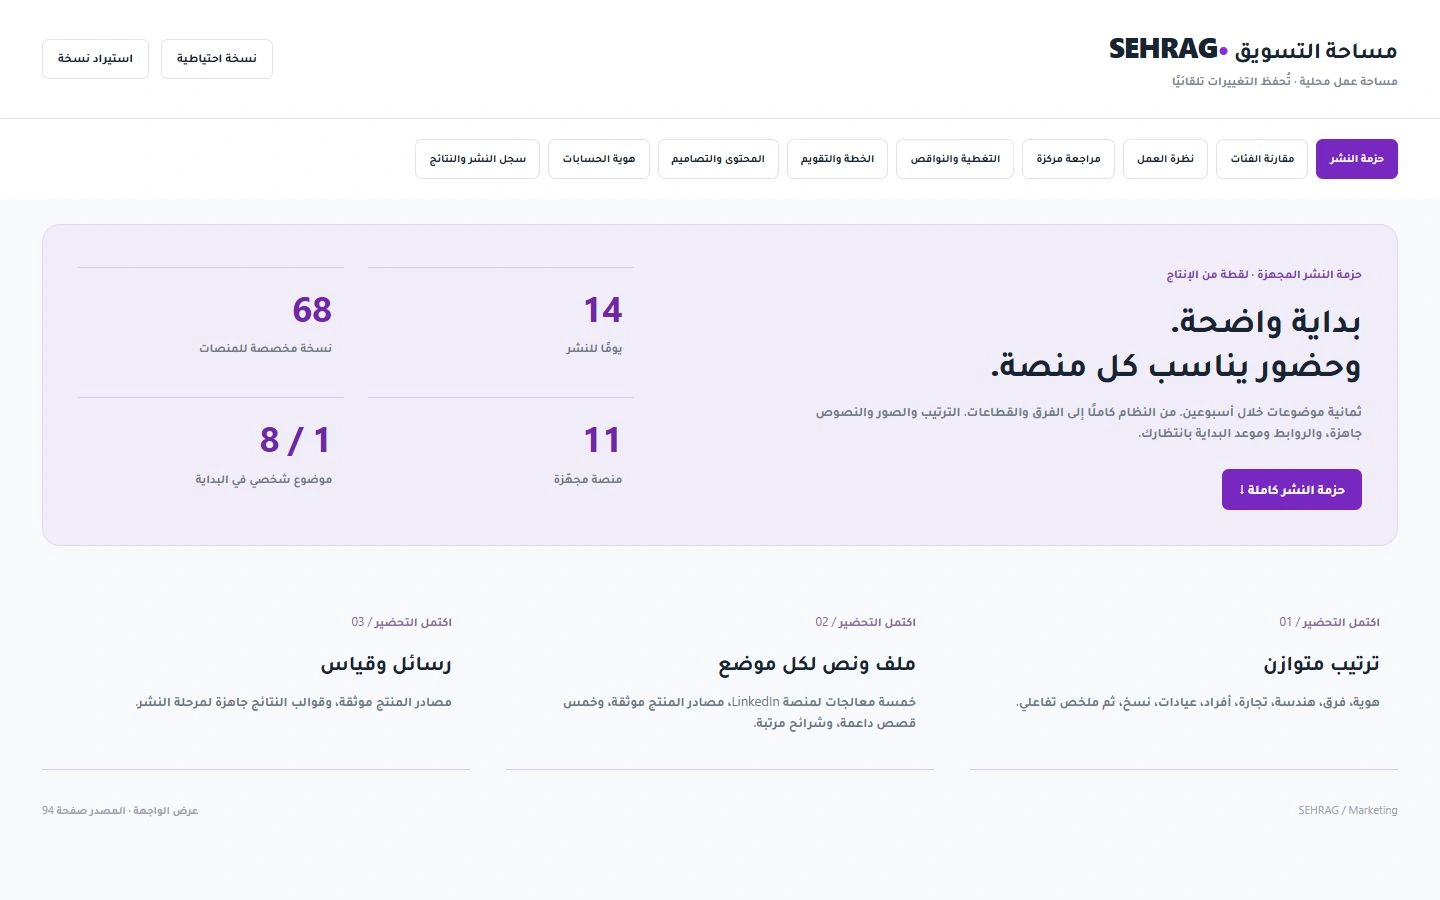This screenshot has width=1440, height=900.
Task: Click the stat number 11
Action: pyautogui.click(x=603, y=440)
